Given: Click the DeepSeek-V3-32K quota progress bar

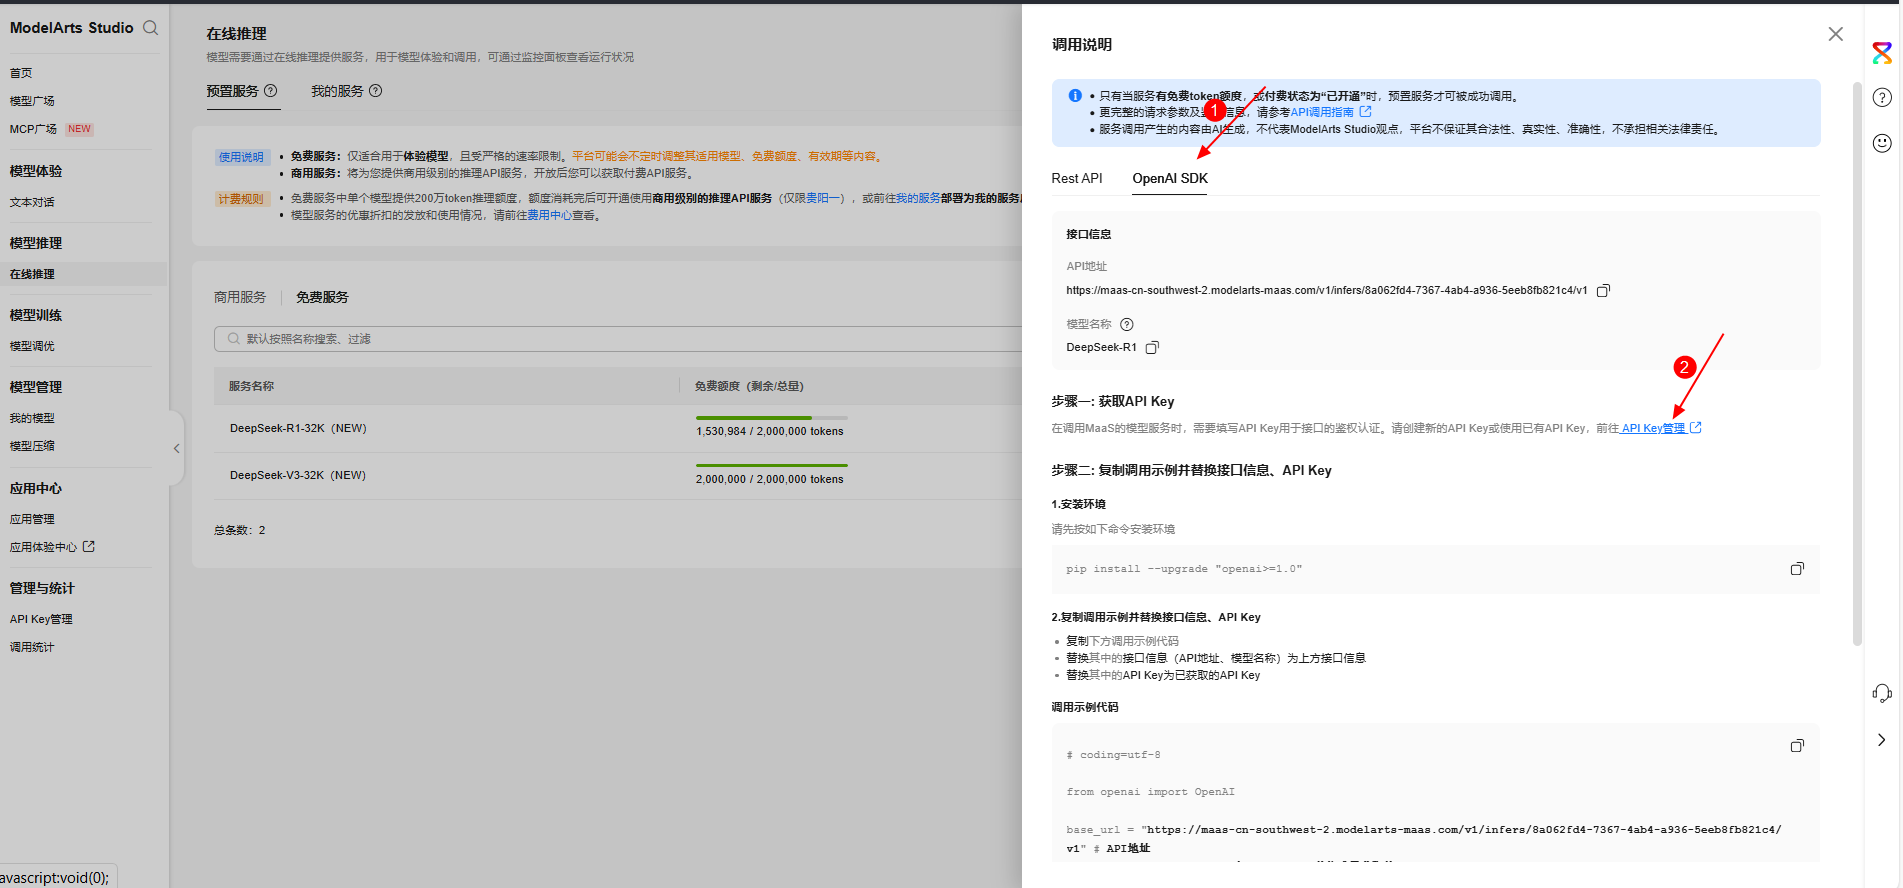Looking at the screenshot, I should [x=771, y=466].
